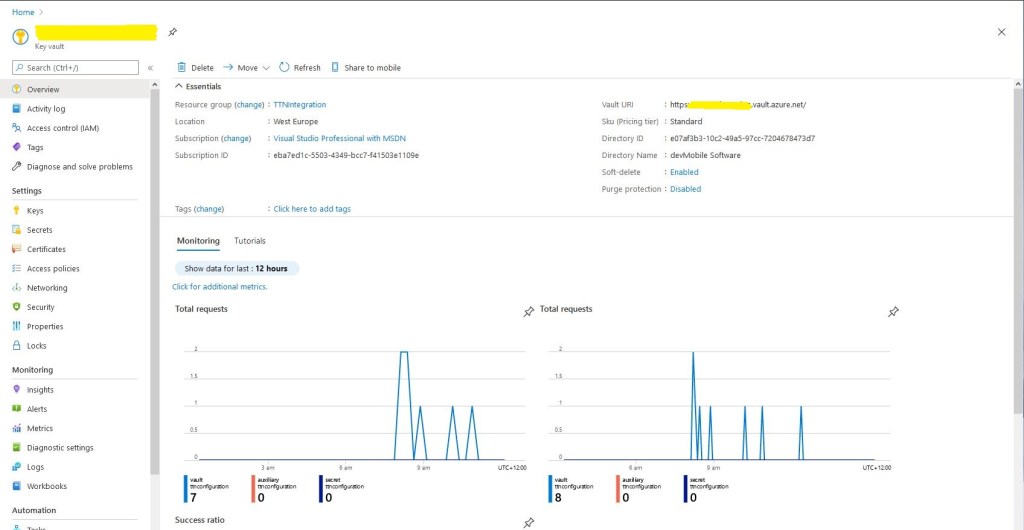Click the Refresh icon in toolbar
1024x530 pixels.
pyautogui.click(x=284, y=68)
